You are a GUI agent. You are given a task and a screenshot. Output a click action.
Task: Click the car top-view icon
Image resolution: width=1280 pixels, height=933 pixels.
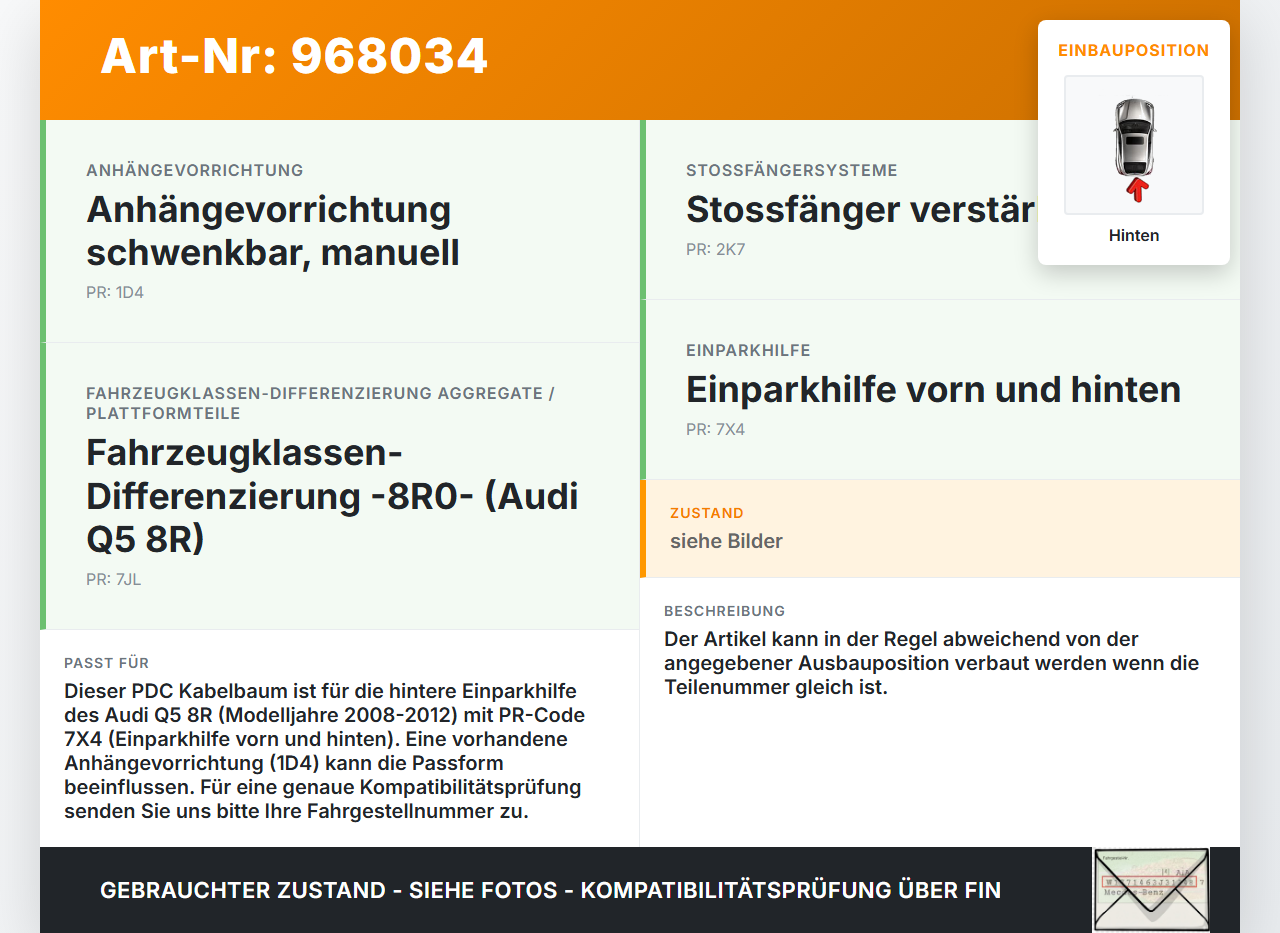pos(1134,137)
